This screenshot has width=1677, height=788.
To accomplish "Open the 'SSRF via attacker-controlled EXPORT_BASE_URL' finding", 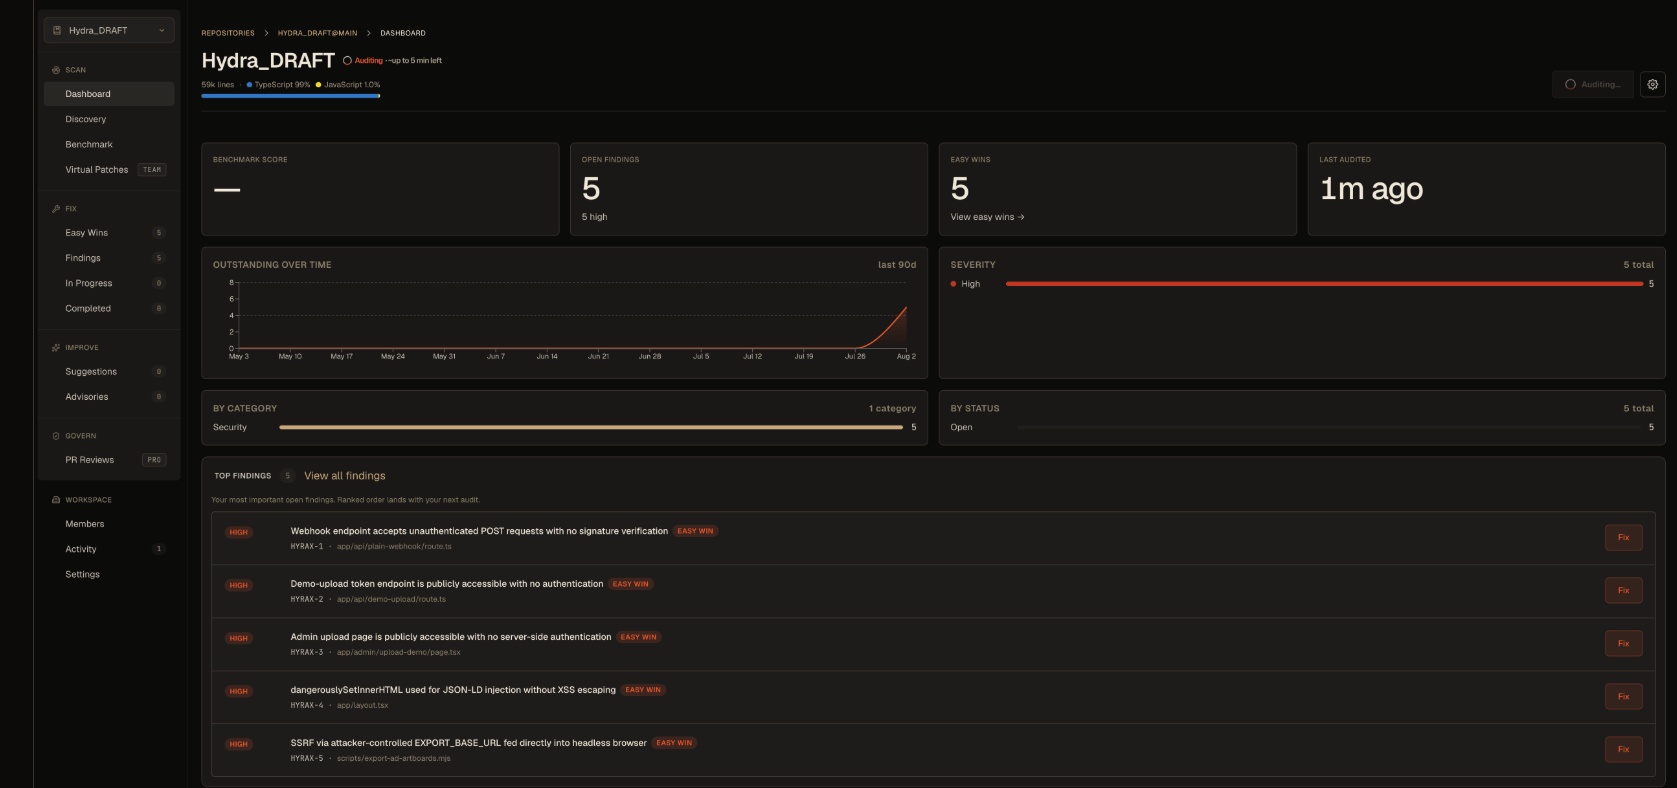I will [x=468, y=743].
